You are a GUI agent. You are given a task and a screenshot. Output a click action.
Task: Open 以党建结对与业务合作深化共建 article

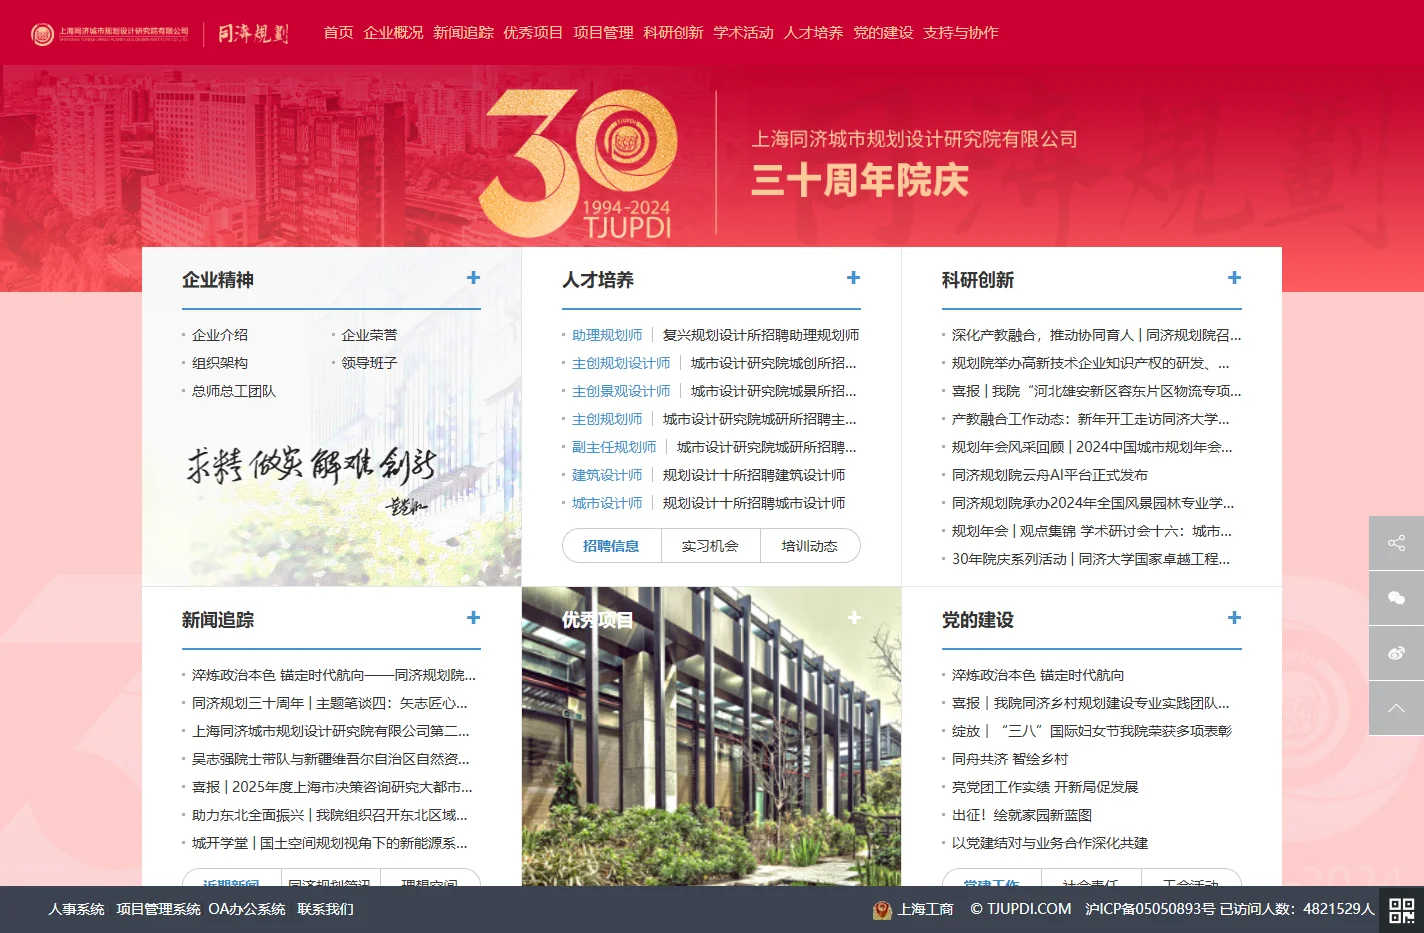tap(1050, 843)
